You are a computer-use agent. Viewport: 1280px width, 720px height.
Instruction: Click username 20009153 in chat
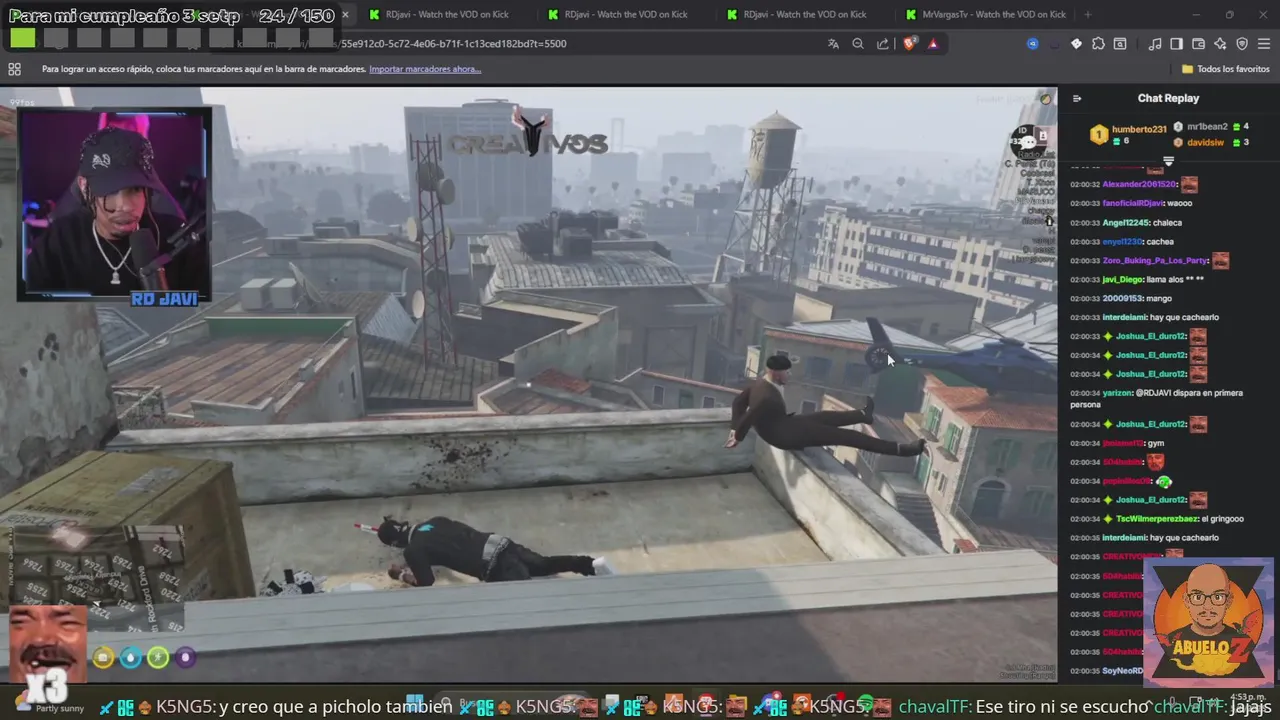pos(1122,298)
